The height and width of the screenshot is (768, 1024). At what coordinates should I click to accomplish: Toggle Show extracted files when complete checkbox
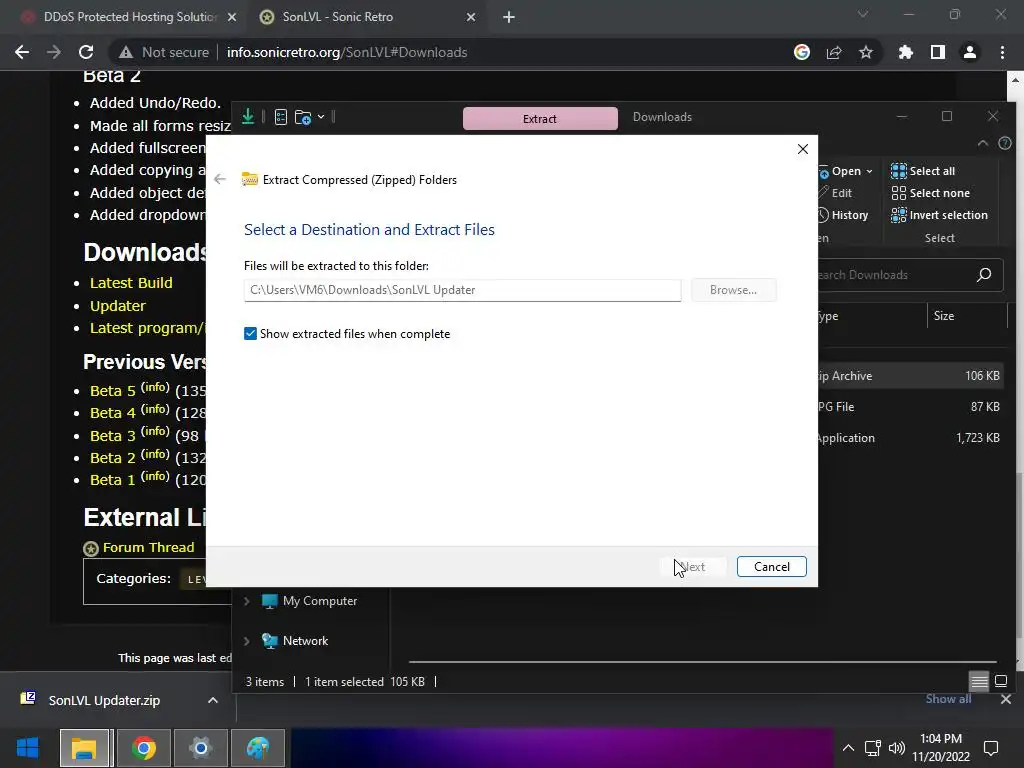[x=250, y=334]
